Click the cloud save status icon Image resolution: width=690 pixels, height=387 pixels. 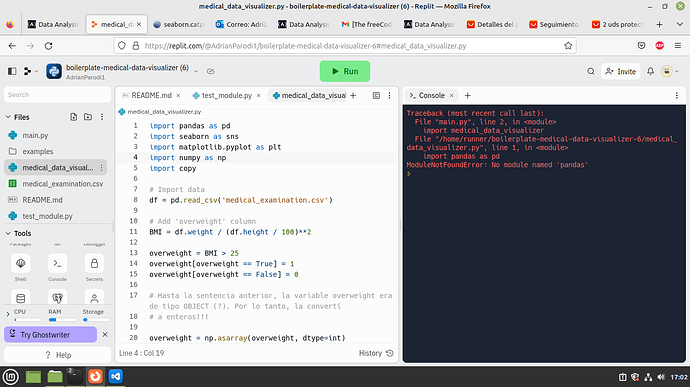pos(211,71)
